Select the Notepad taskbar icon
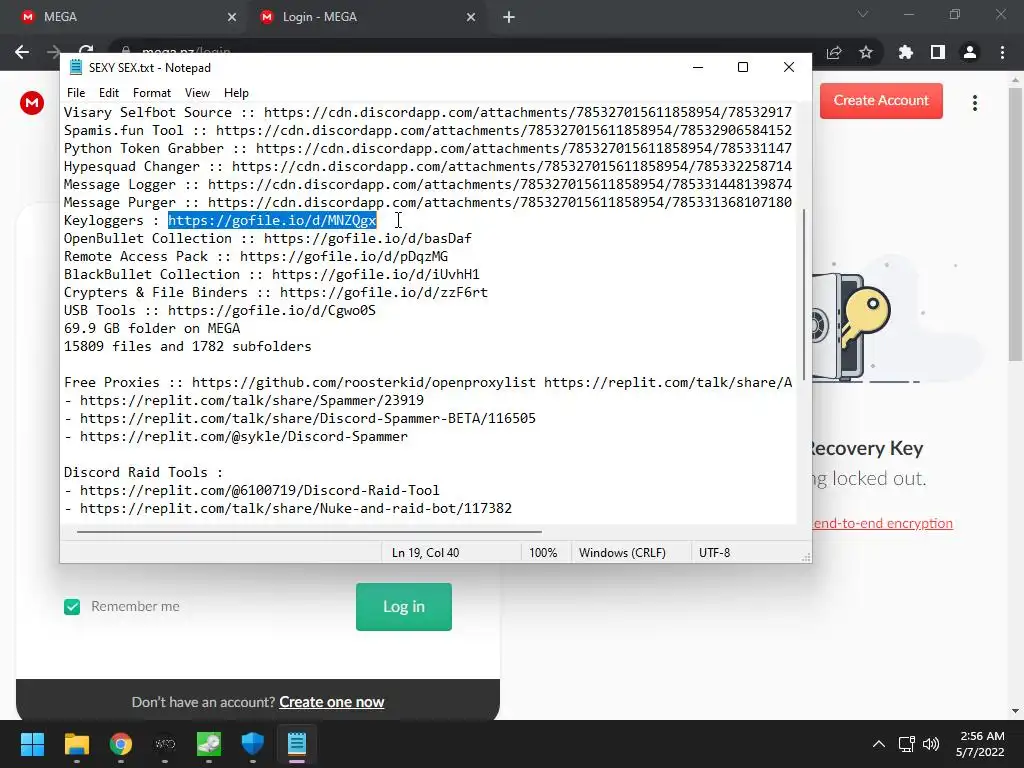Screen dimensions: 1024x768 [296, 744]
